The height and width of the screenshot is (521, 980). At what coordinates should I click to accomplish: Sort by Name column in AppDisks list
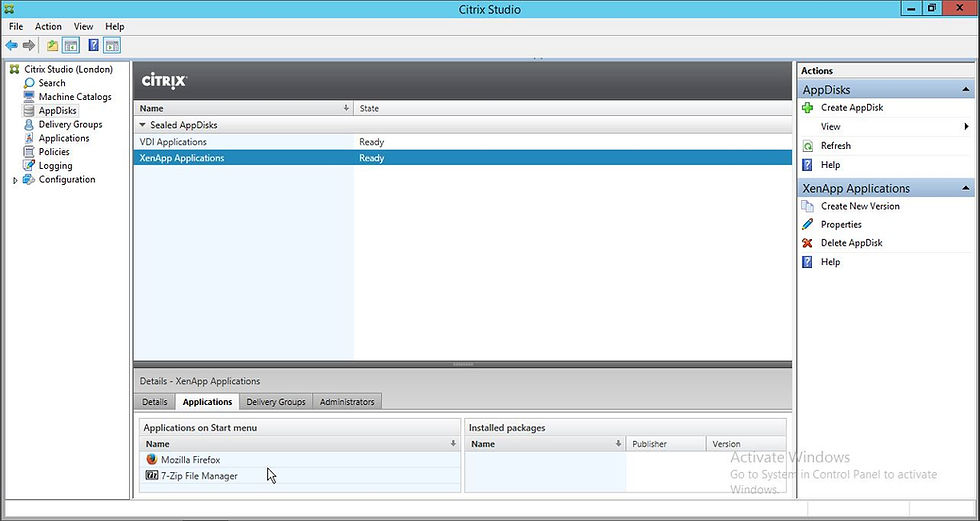[x=243, y=108]
